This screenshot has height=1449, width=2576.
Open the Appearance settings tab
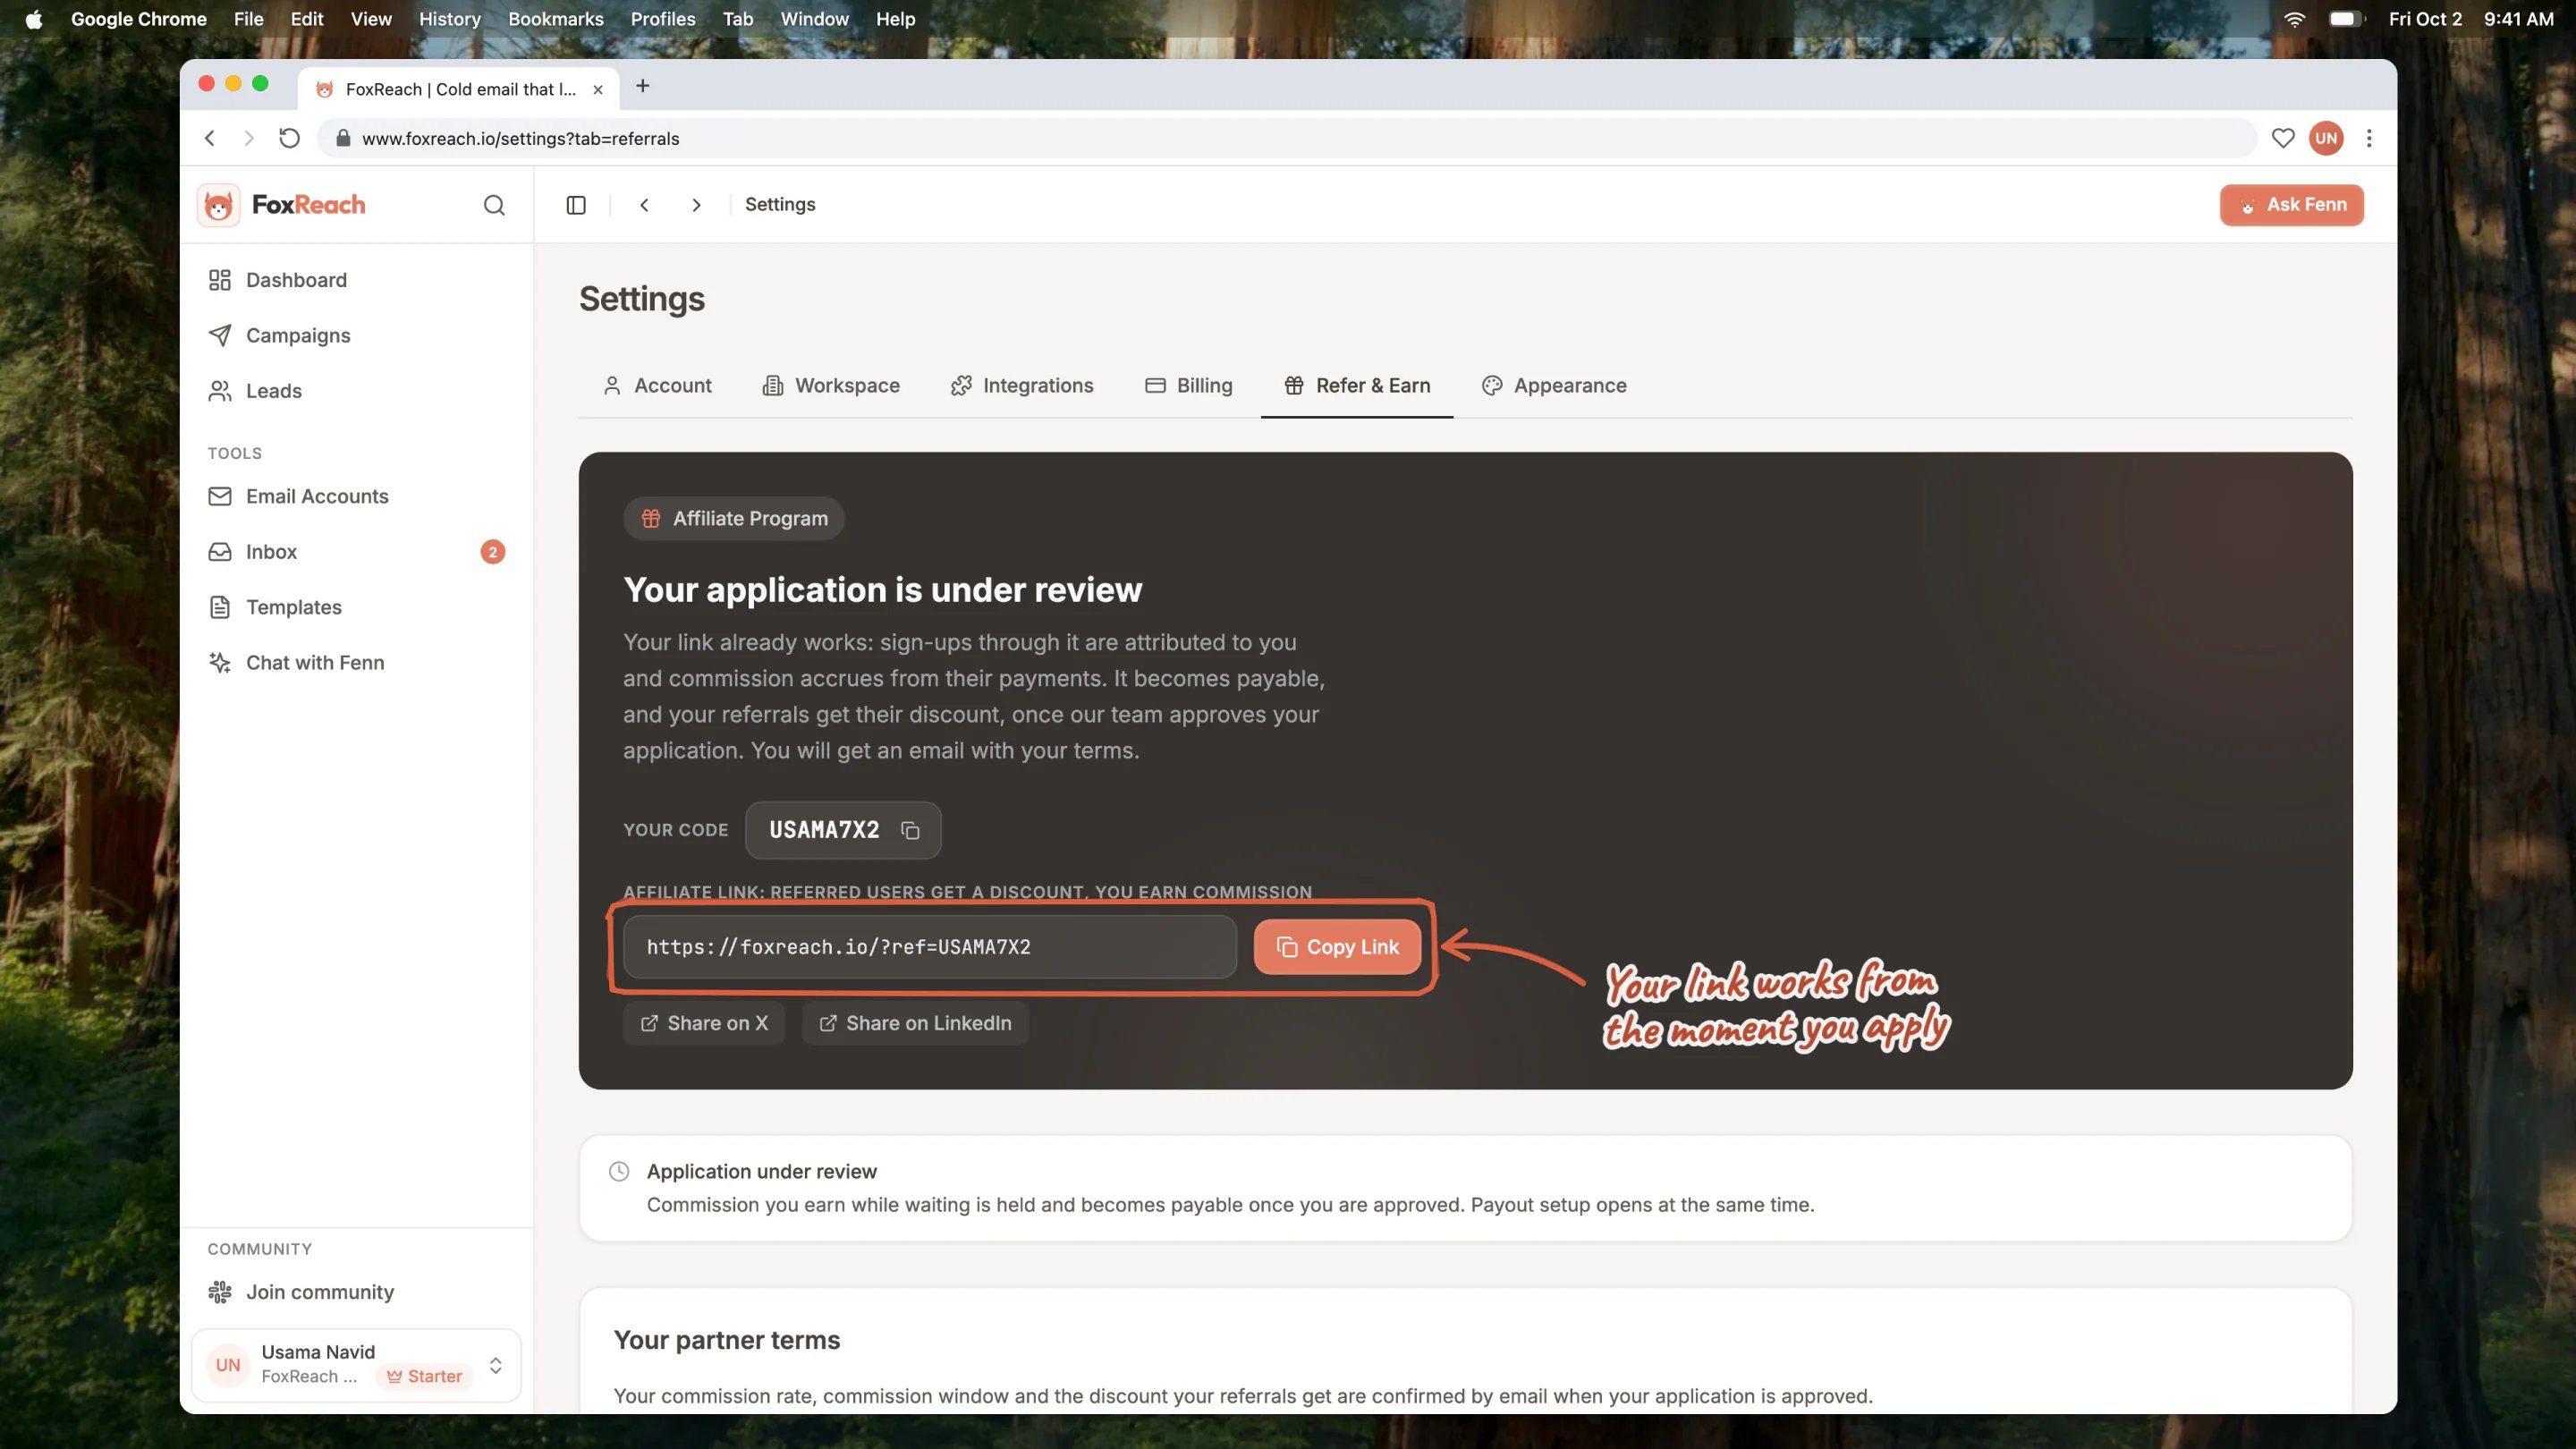click(x=1553, y=386)
